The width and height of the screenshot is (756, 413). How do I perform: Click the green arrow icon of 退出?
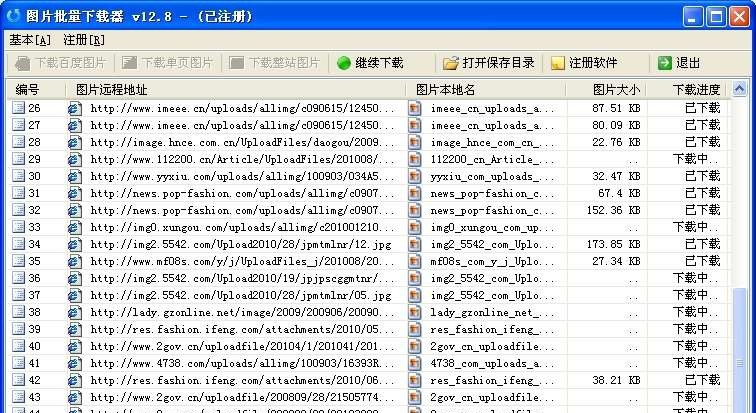(664, 63)
